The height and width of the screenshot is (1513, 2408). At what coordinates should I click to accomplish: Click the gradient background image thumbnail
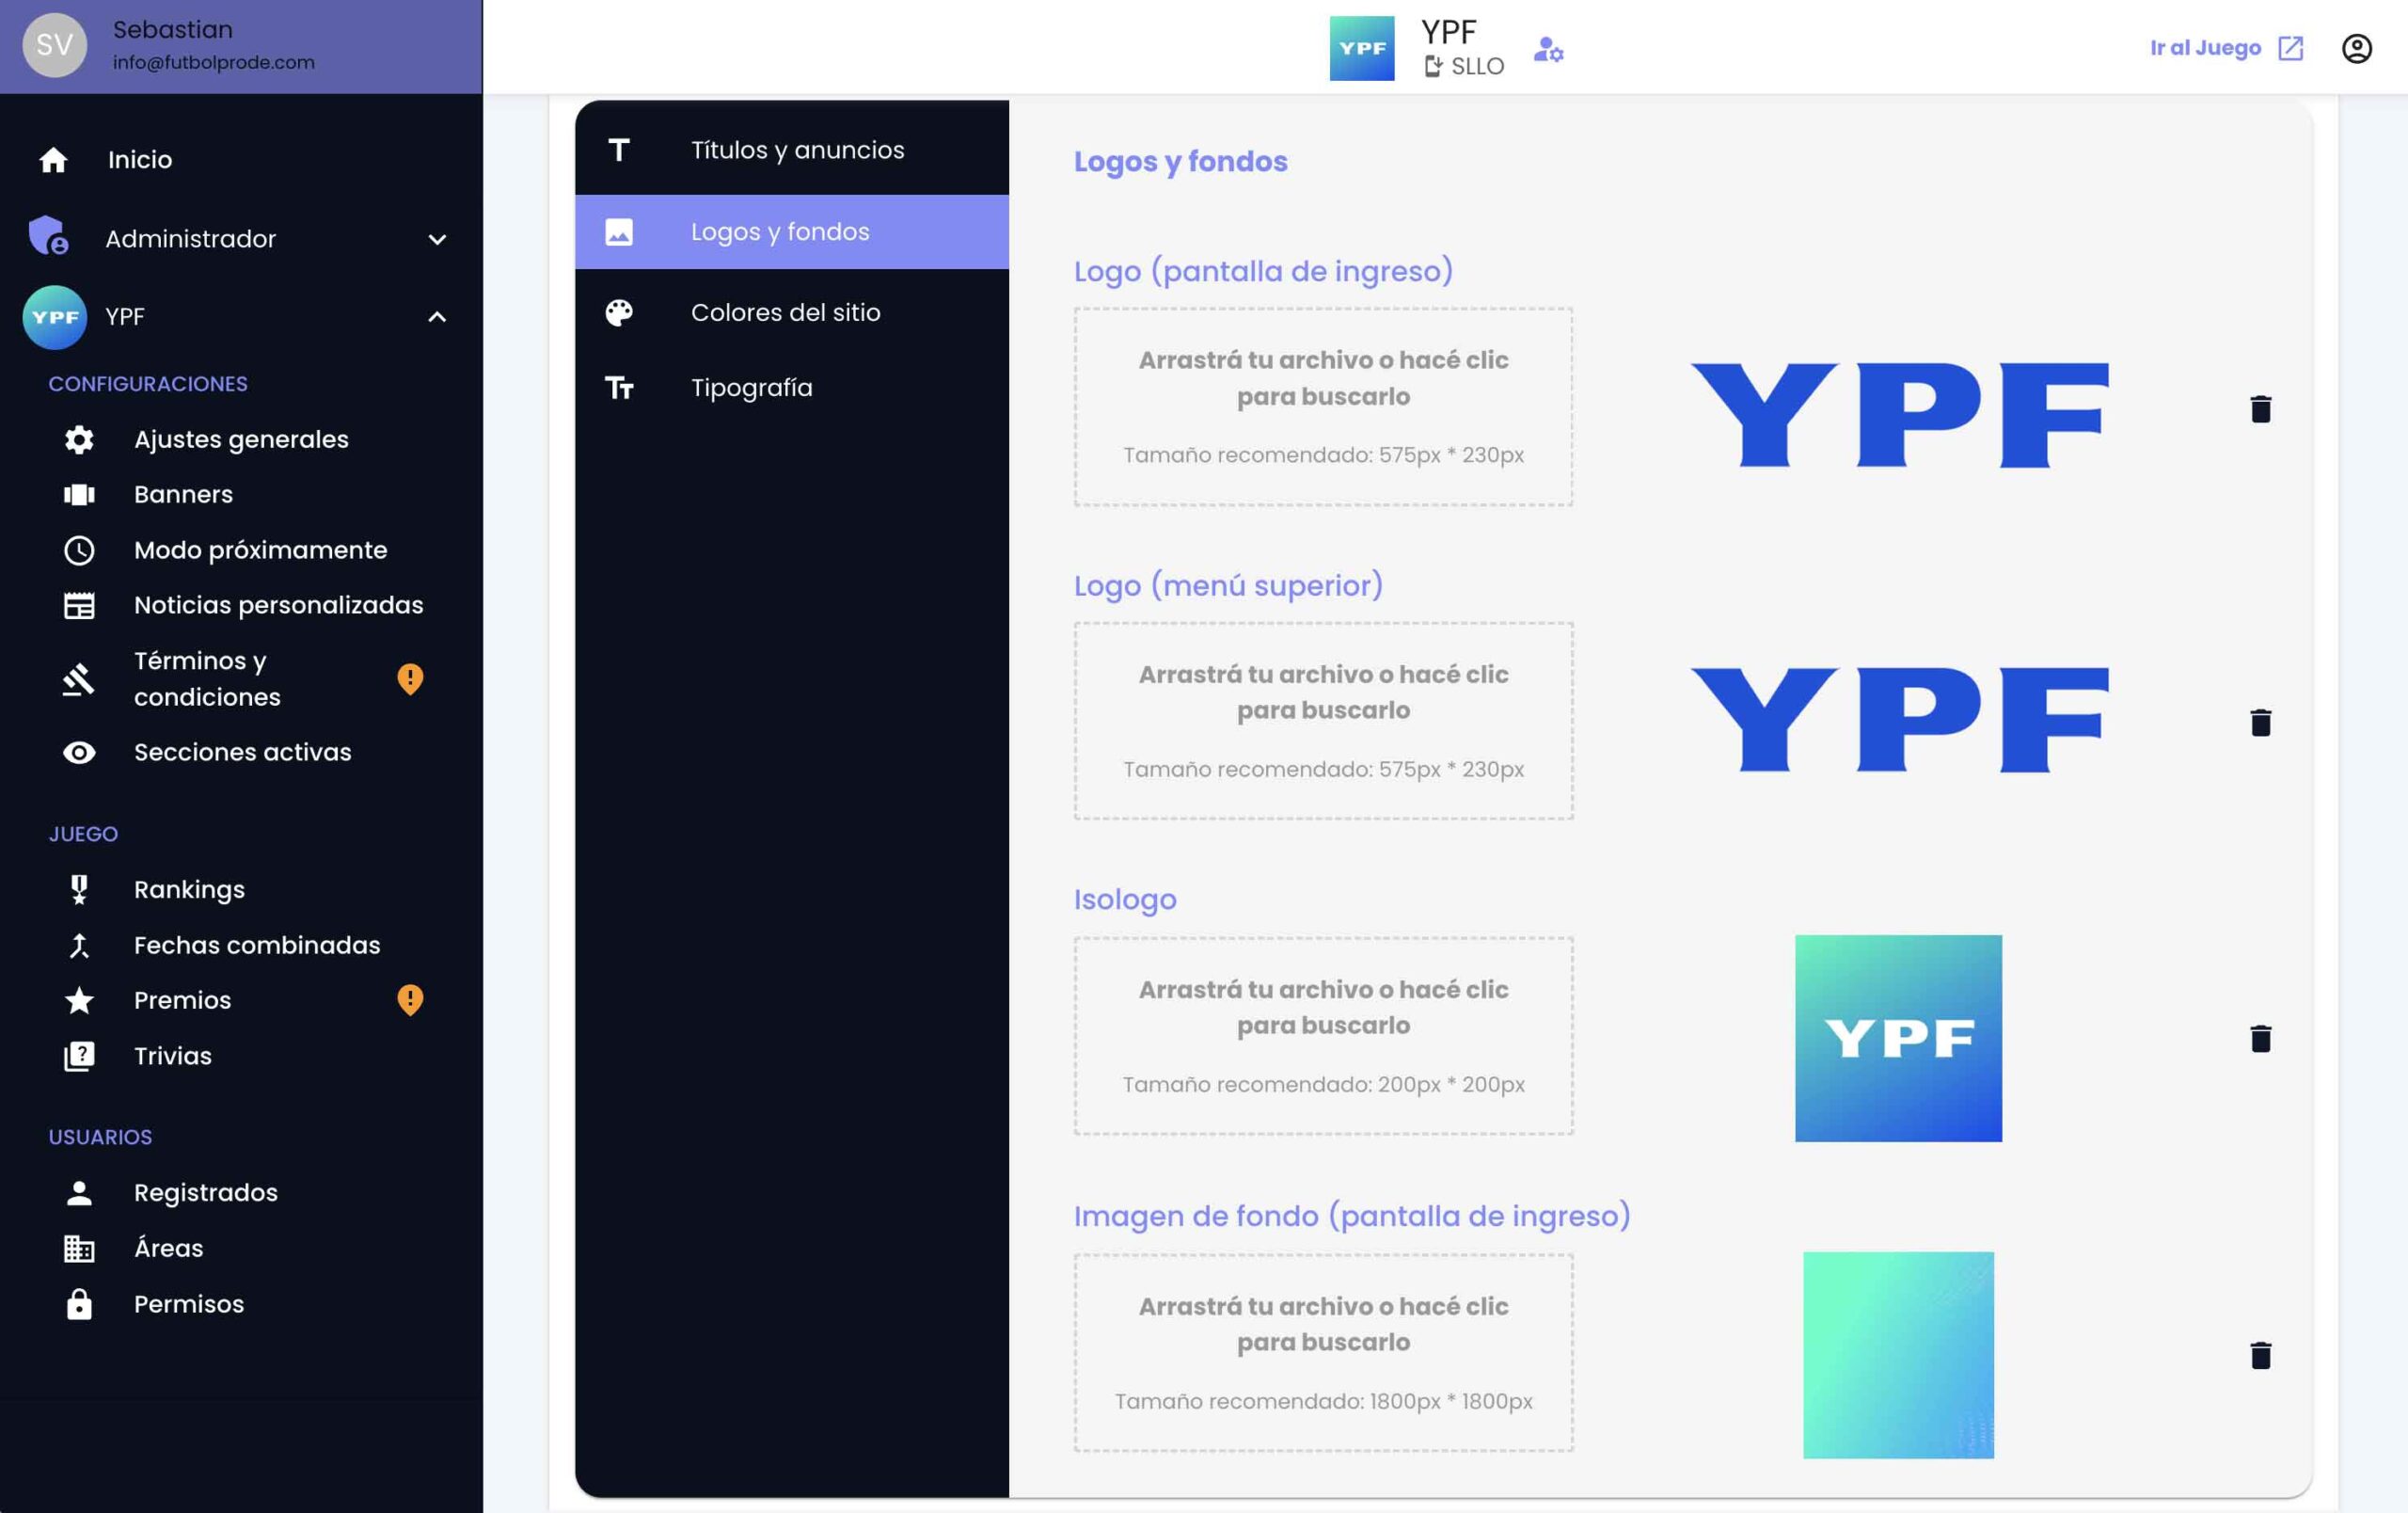coord(1897,1355)
